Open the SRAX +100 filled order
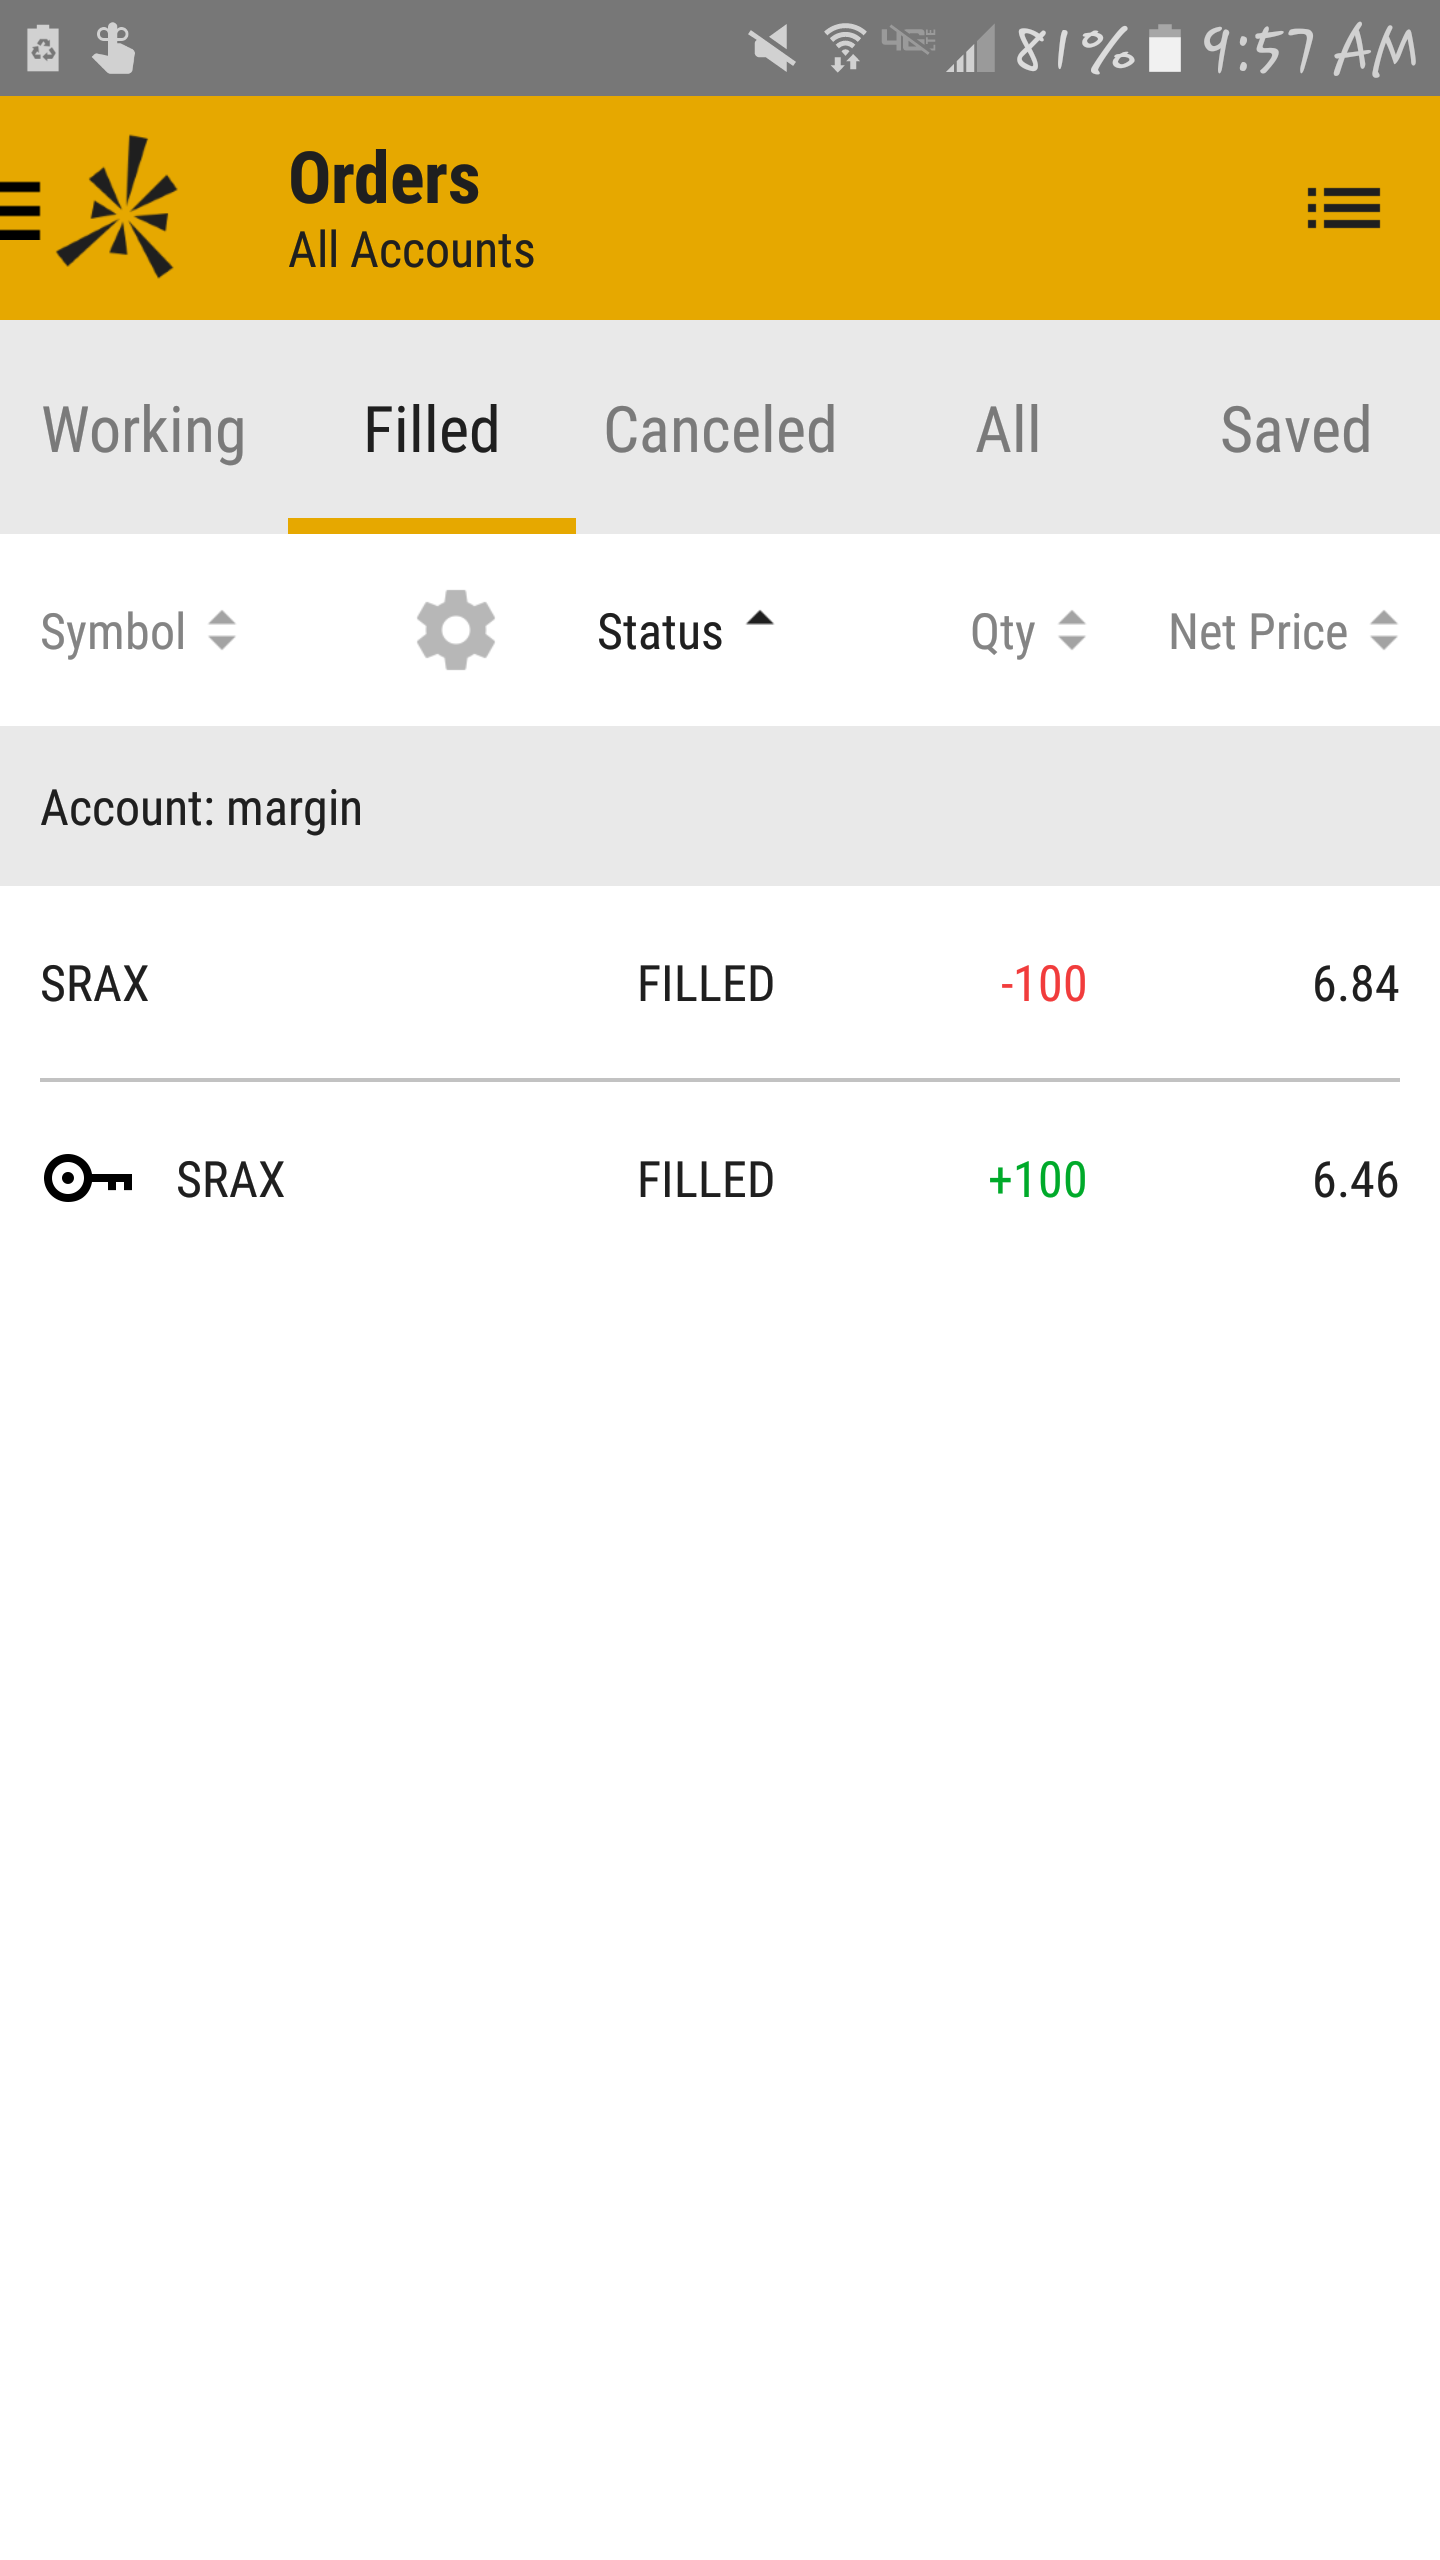 point(720,1180)
